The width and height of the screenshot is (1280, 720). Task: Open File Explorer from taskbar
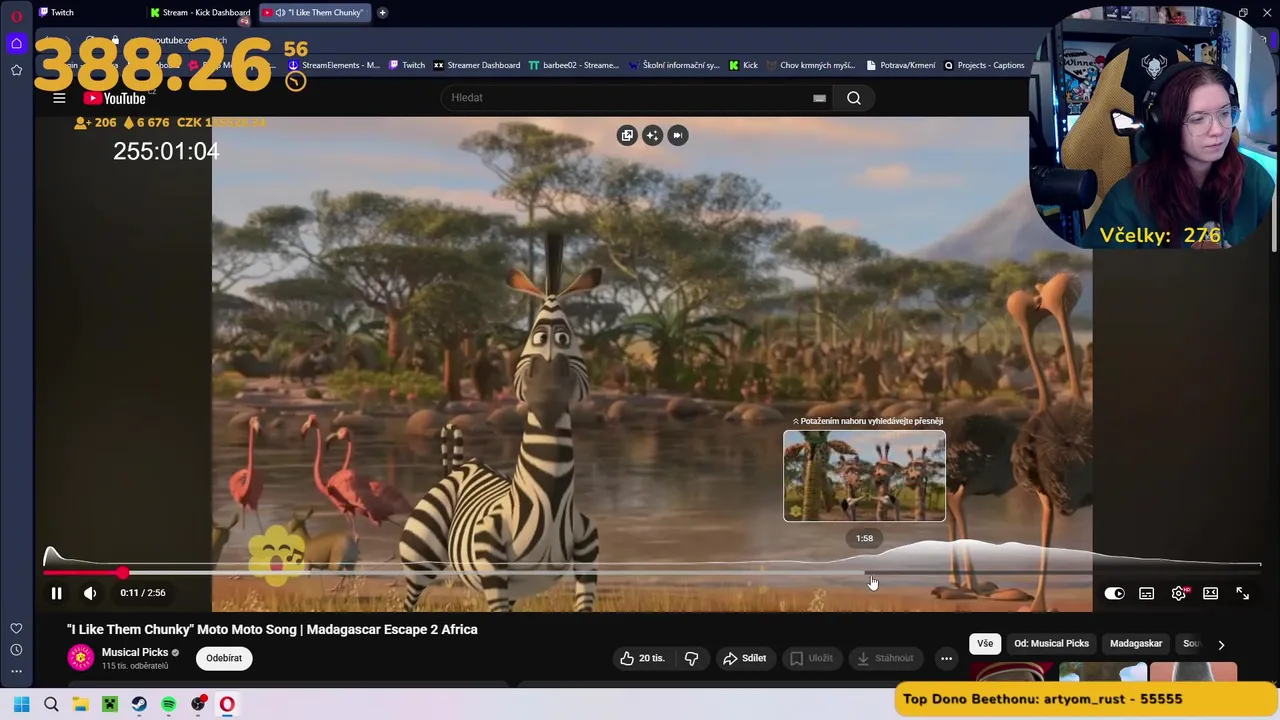coord(80,704)
